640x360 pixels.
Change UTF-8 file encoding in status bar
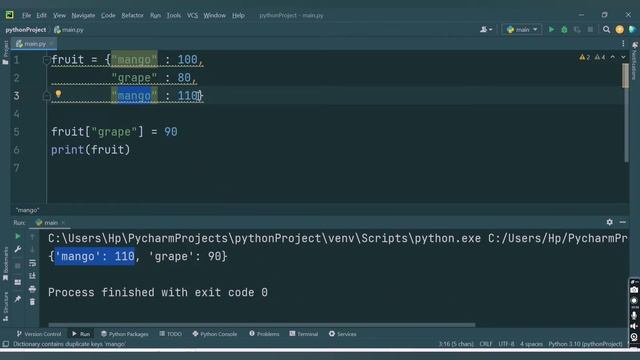pos(506,344)
